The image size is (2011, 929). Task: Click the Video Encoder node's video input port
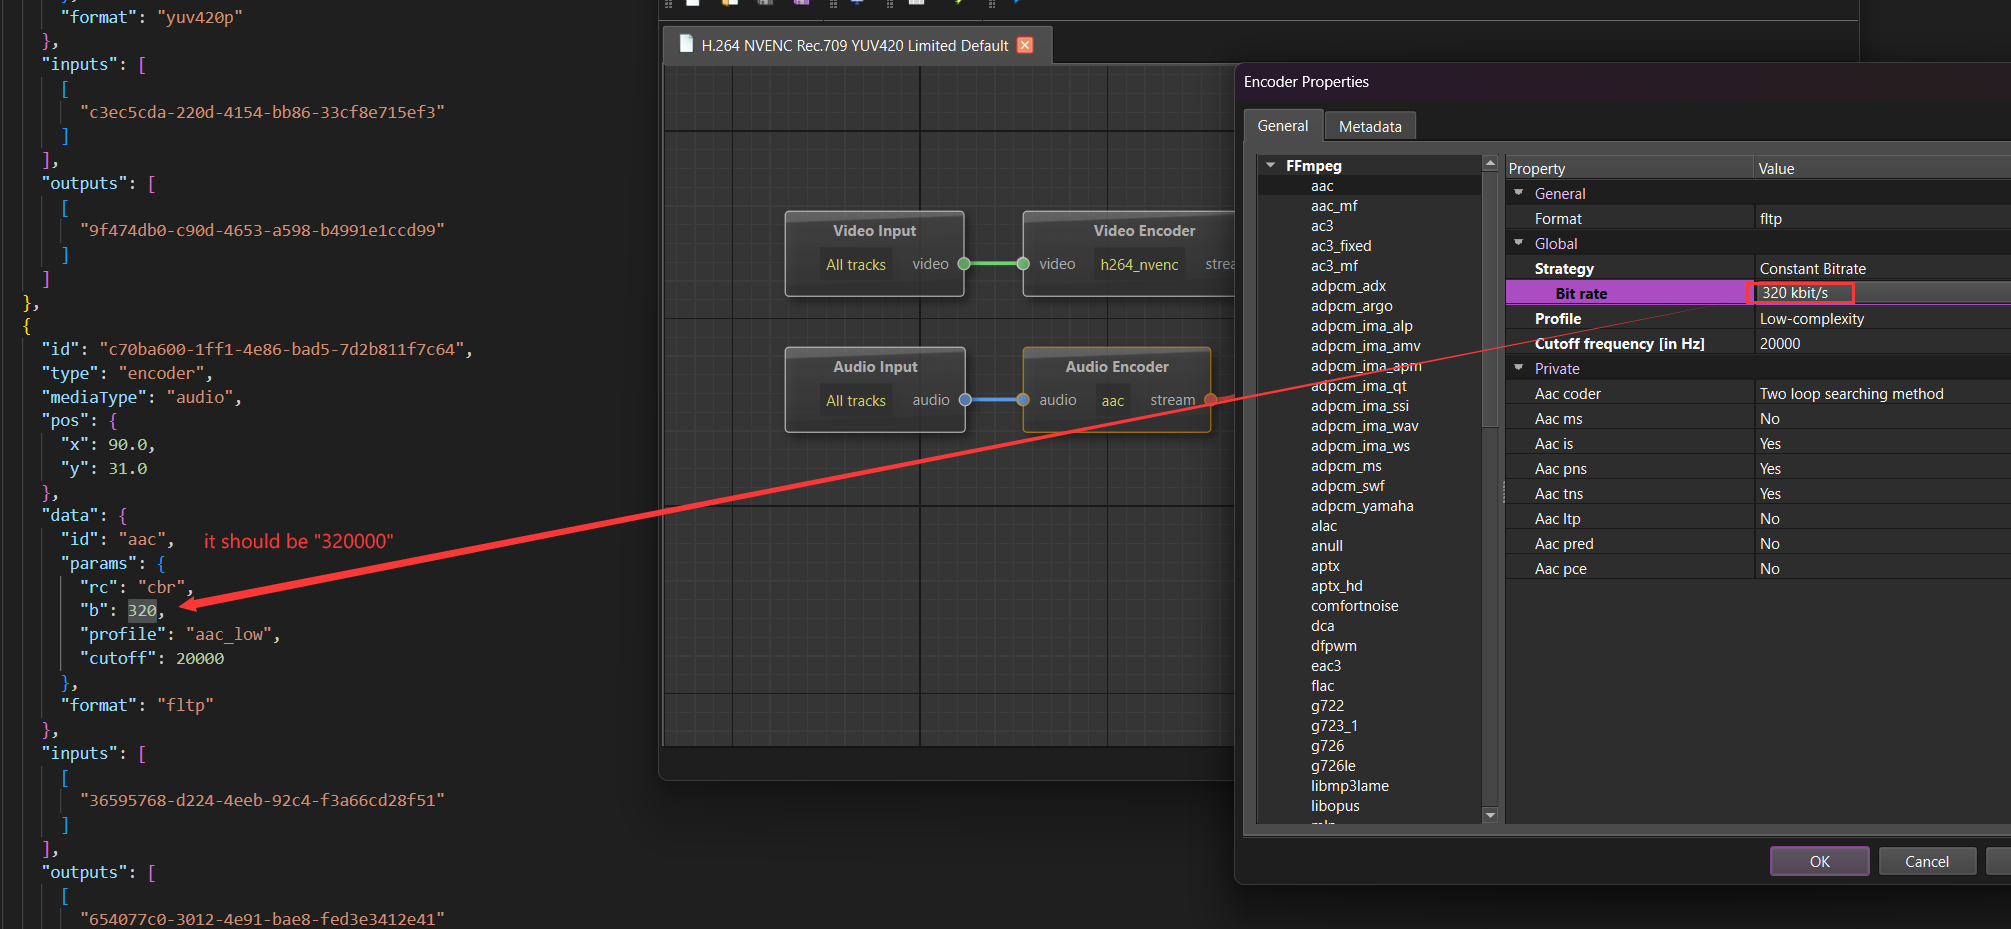tap(1023, 264)
